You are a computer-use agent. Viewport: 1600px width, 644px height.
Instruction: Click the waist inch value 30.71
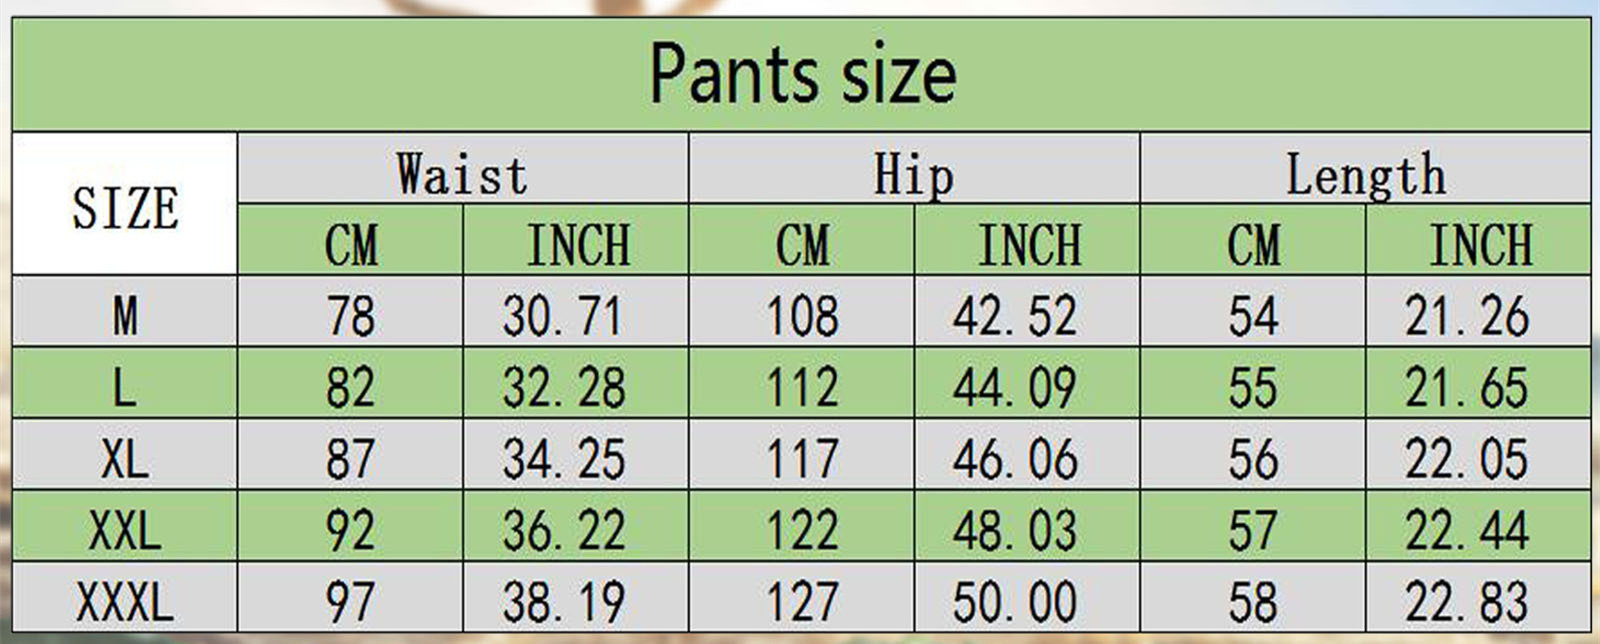point(562,316)
